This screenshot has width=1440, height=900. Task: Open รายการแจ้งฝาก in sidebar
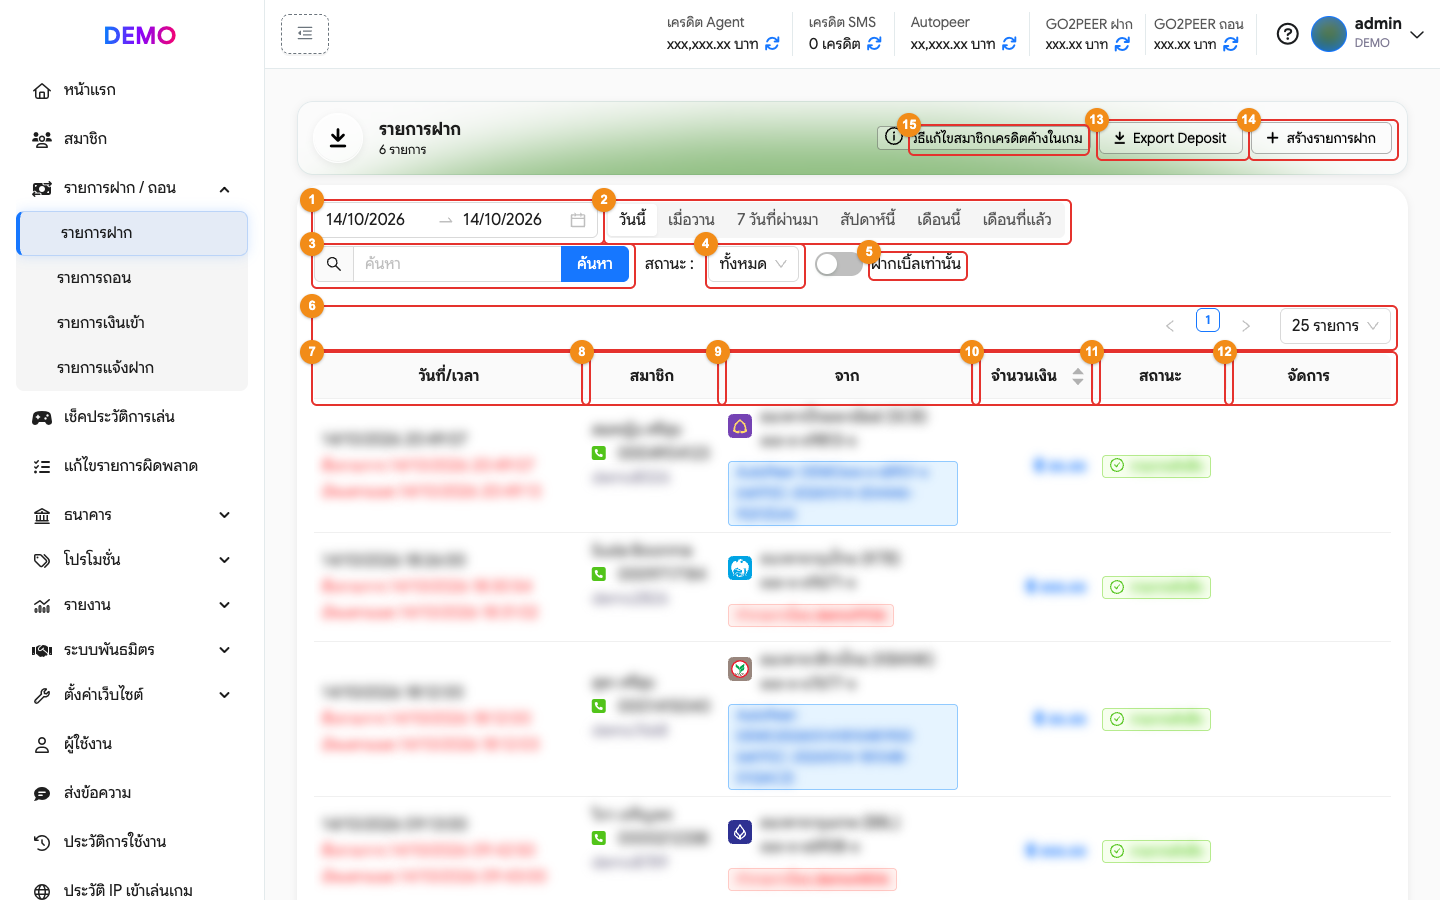click(132, 368)
